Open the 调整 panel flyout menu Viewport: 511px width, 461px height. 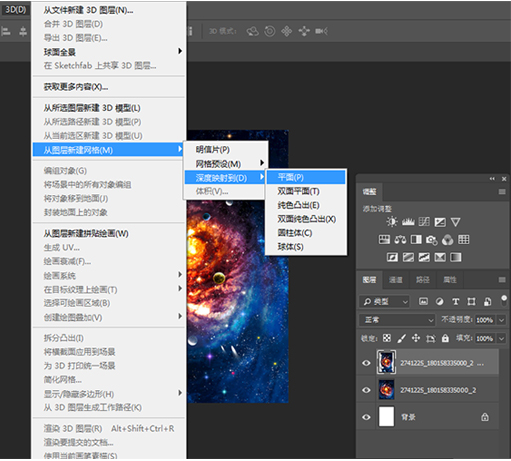[x=502, y=192]
